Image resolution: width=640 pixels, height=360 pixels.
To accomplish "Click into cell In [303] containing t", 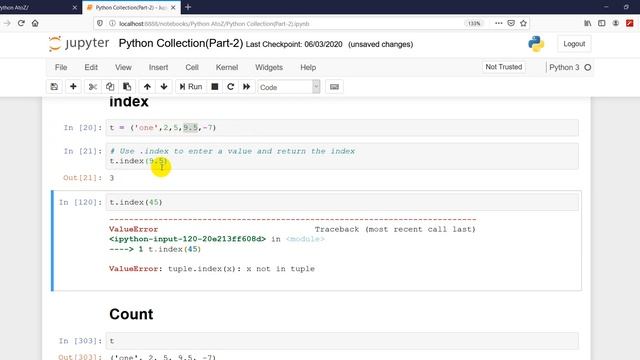I will click(x=342, y=341).
